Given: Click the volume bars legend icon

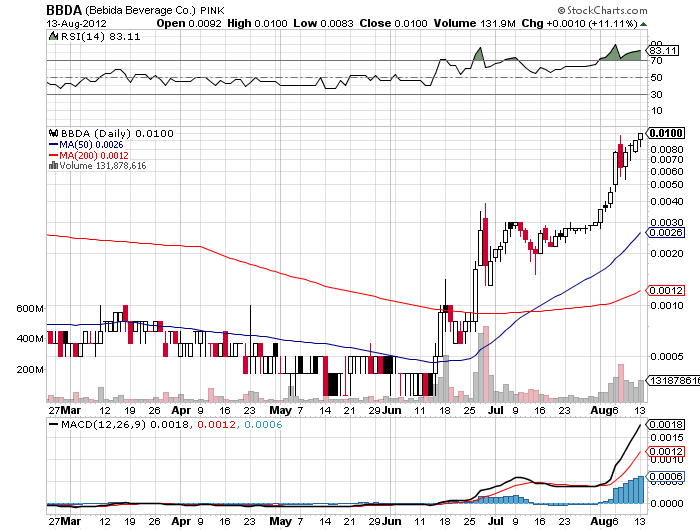Looking at the screenshot, I should click(x=54, y=165).
